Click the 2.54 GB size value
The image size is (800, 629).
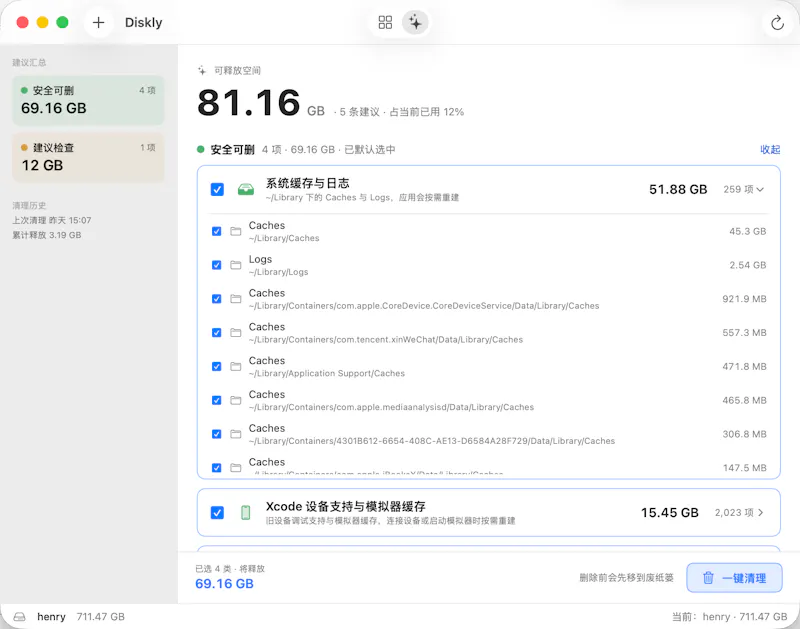(x=747, y=265)
